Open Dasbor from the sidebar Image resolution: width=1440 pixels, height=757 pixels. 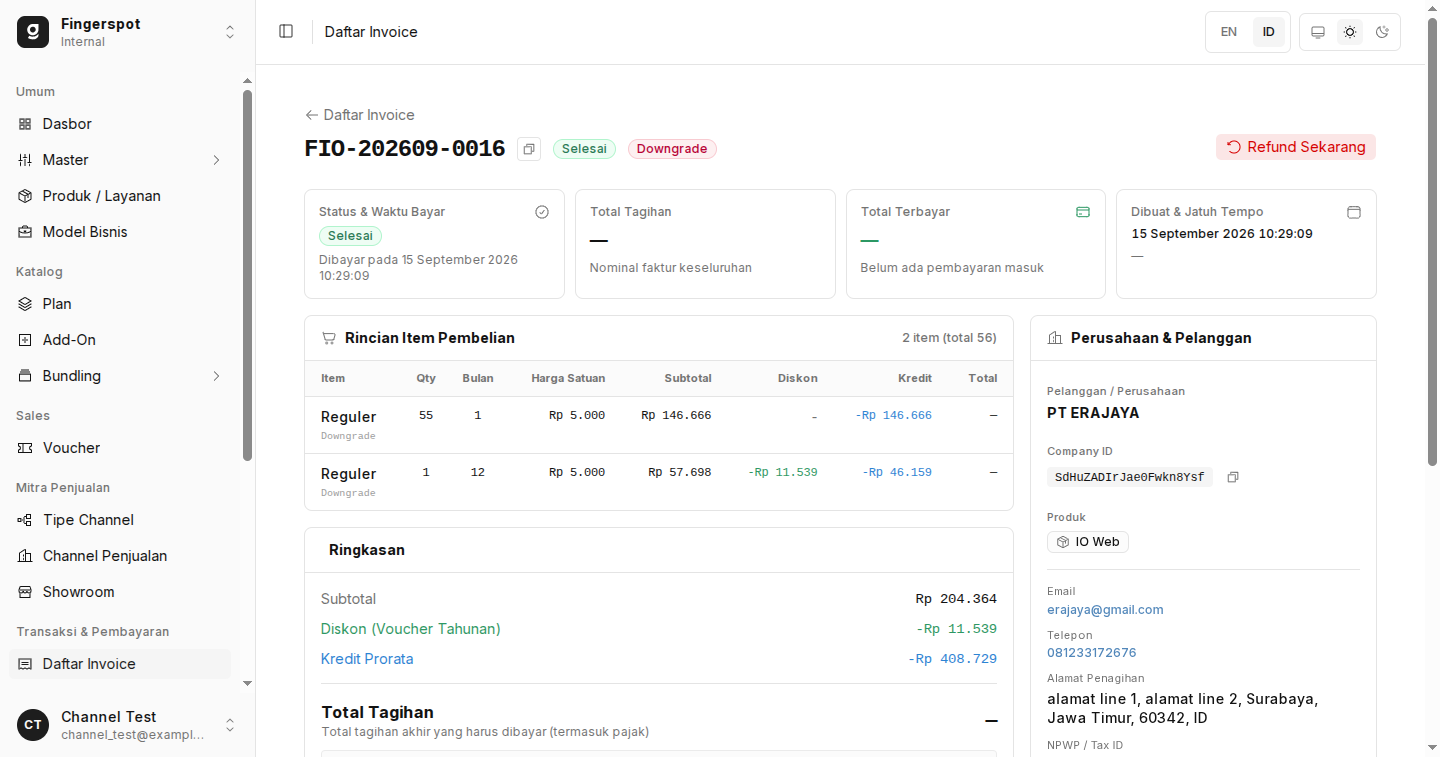(x=120, y=124)
